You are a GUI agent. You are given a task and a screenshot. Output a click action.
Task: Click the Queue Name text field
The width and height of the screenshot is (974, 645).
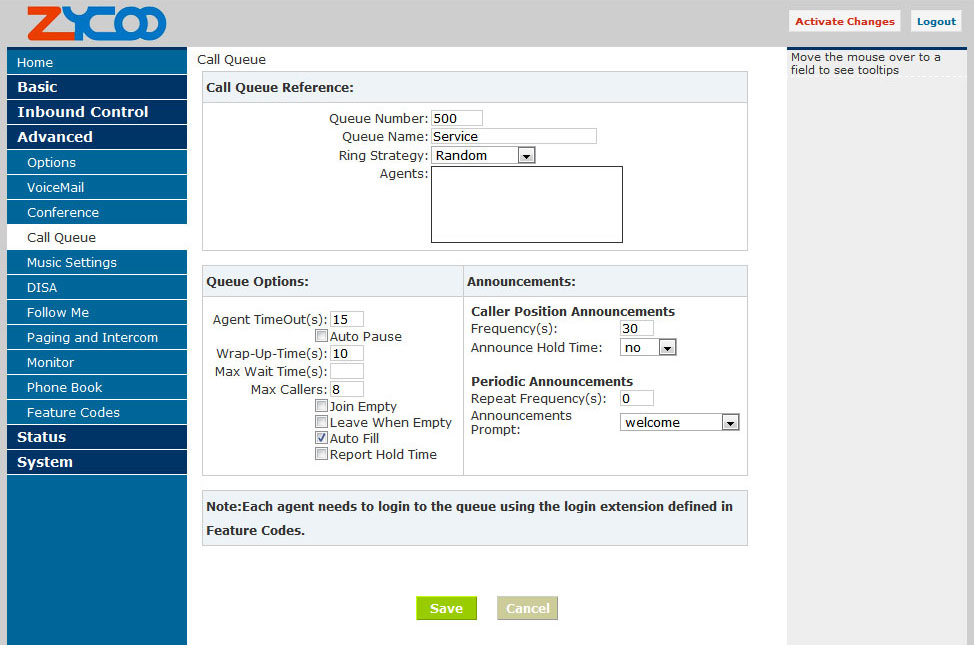pyautogui.click(x=513, y=137)
